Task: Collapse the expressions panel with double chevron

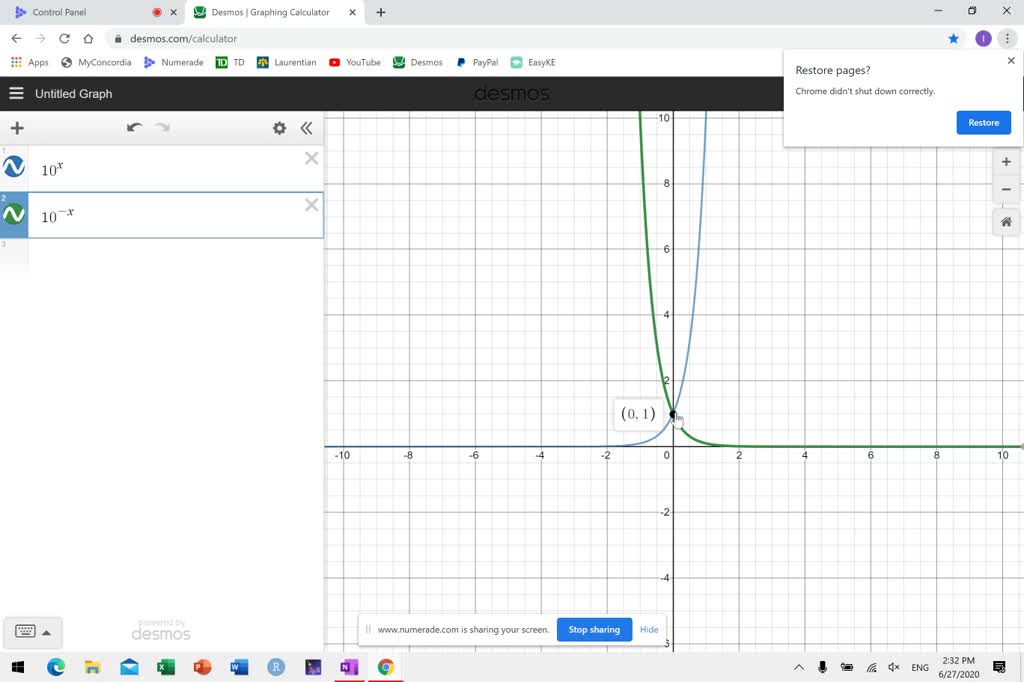Action: click(x=307, y=128)
